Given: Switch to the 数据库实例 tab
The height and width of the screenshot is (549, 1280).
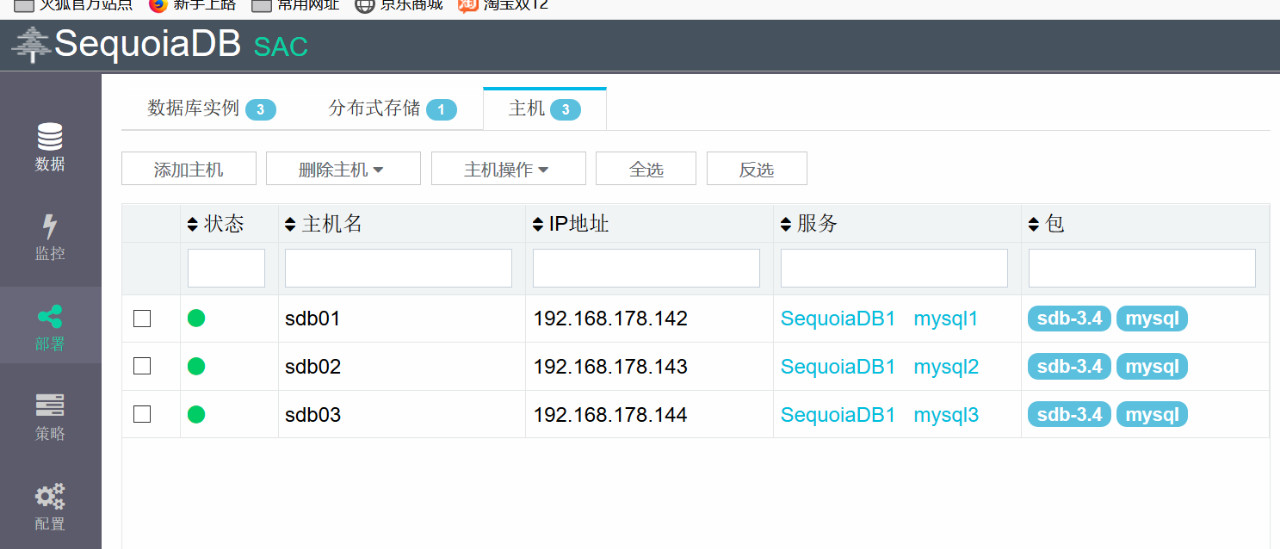Looking at the screenshot, I should [212, 109].
